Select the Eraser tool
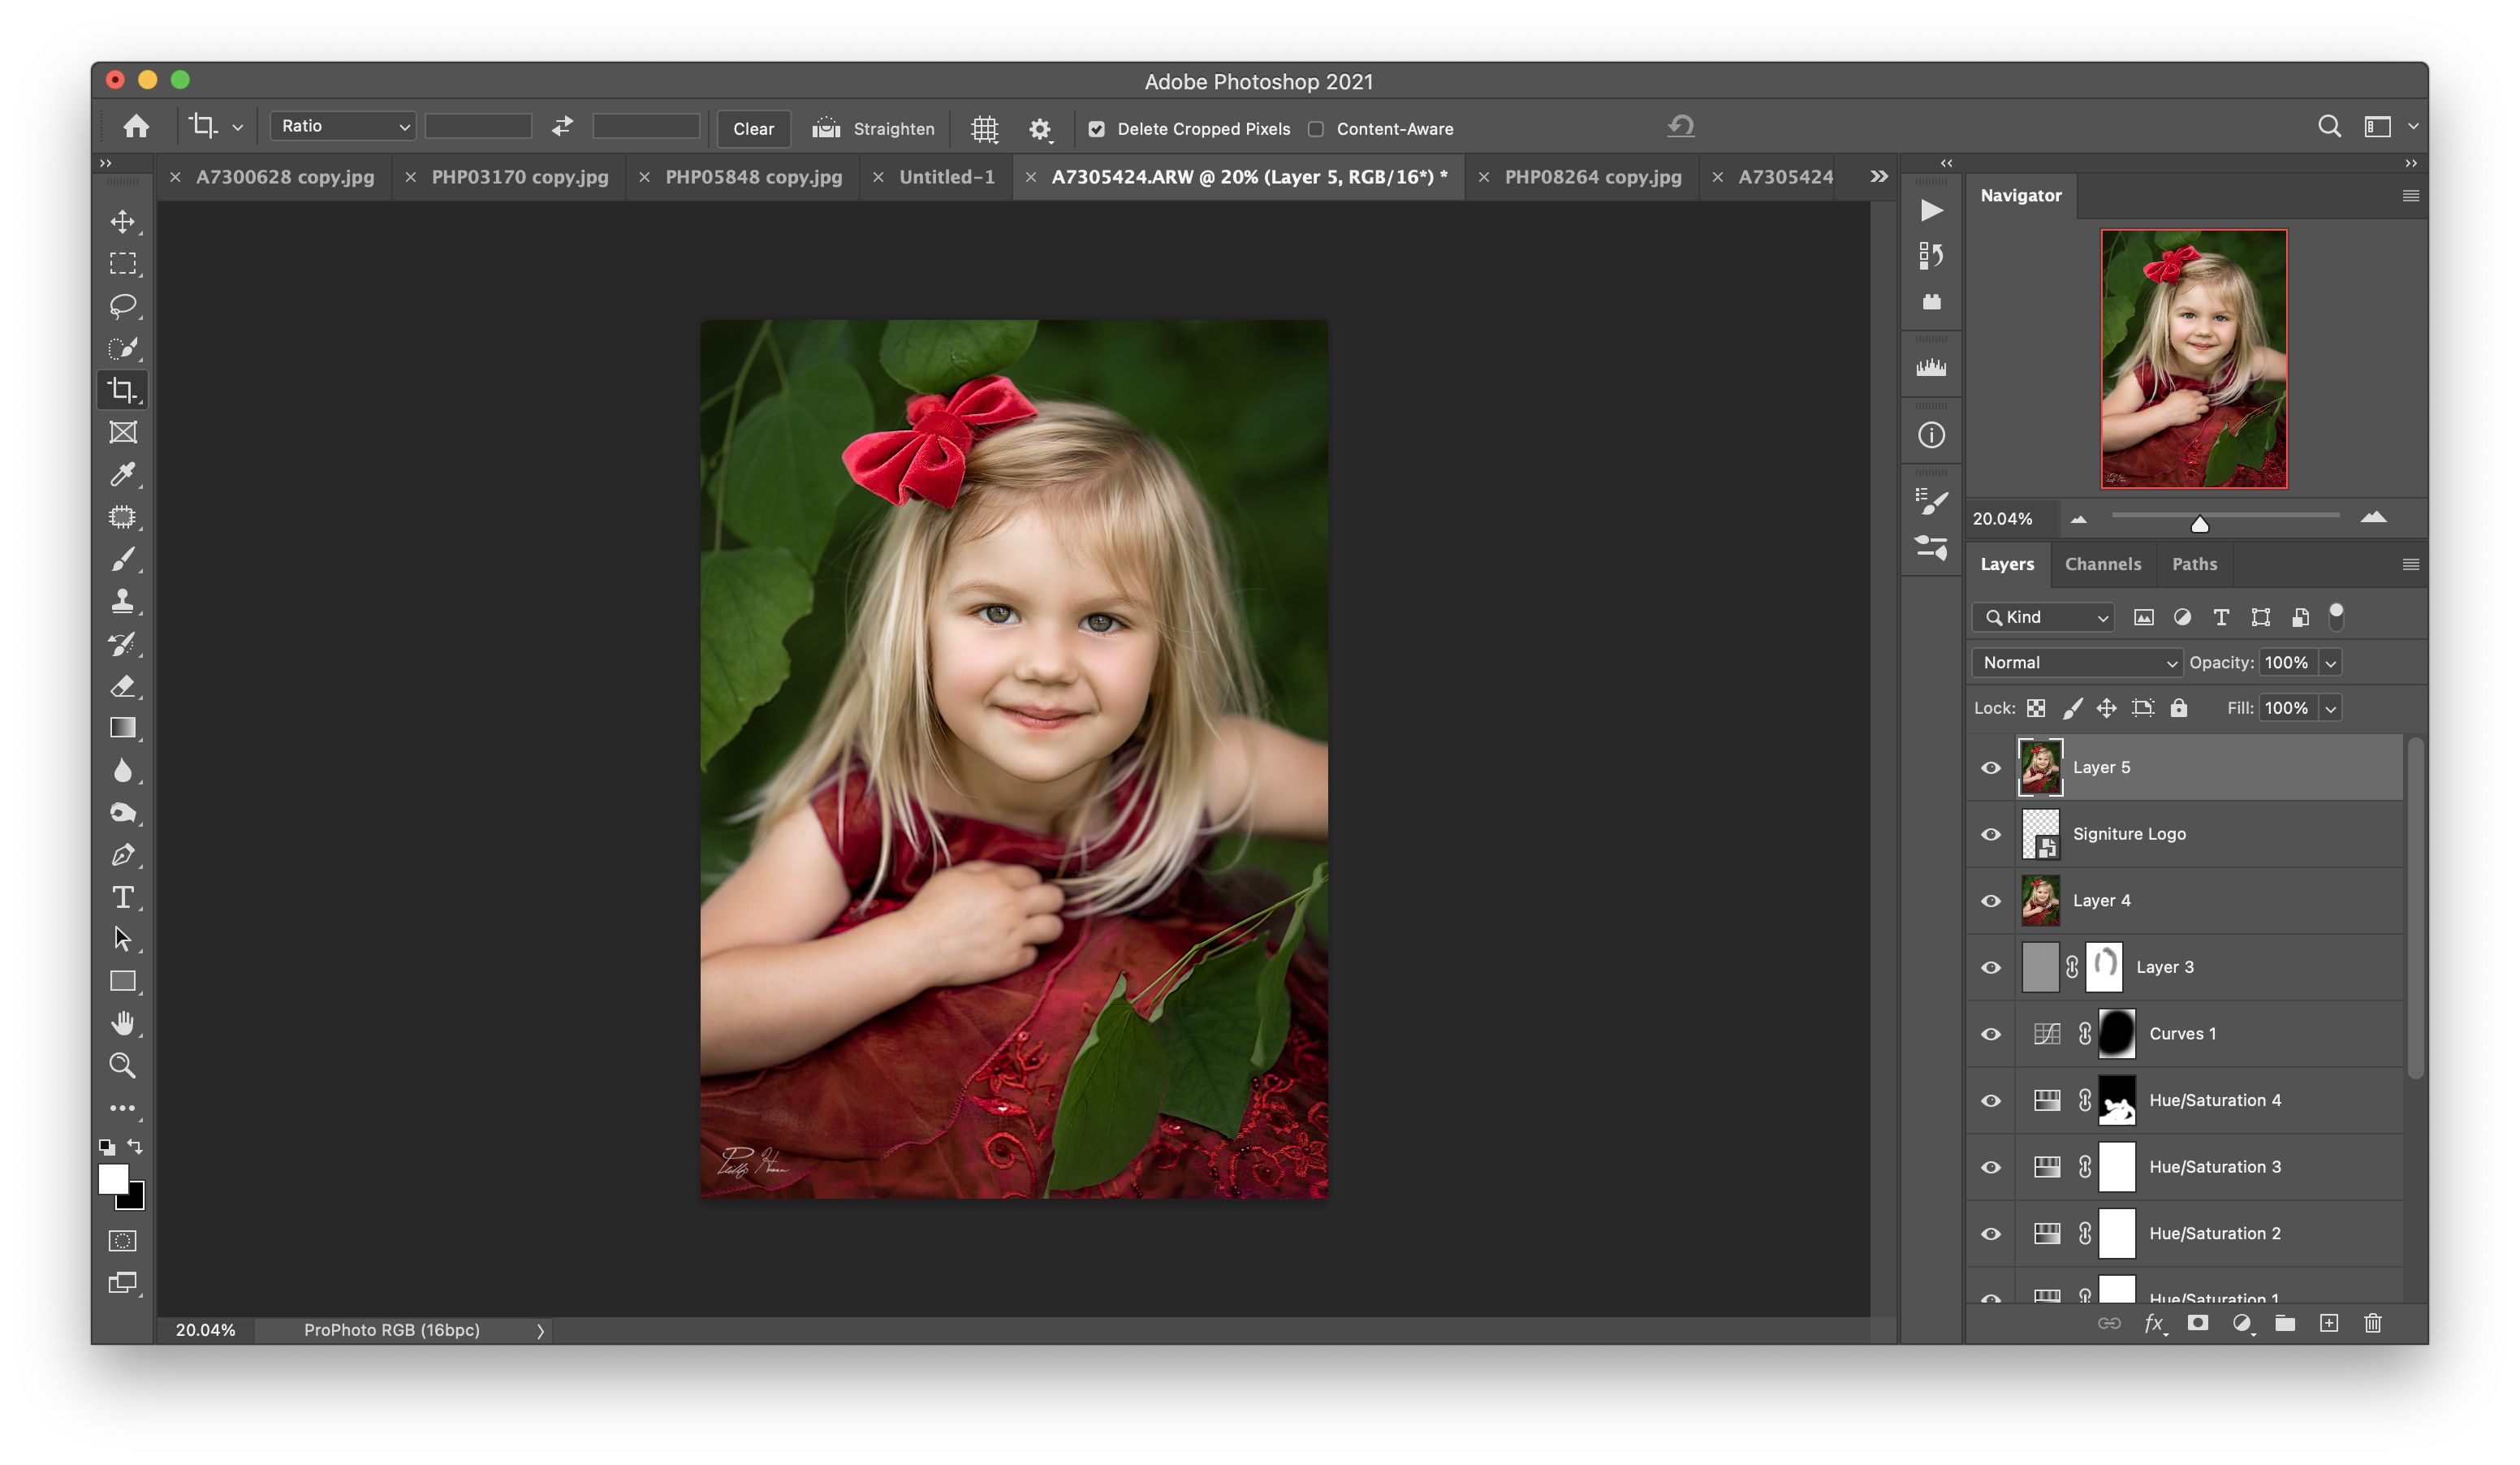The width and height of the screenshot is (2520, 1465). click(x=123, y=686)
